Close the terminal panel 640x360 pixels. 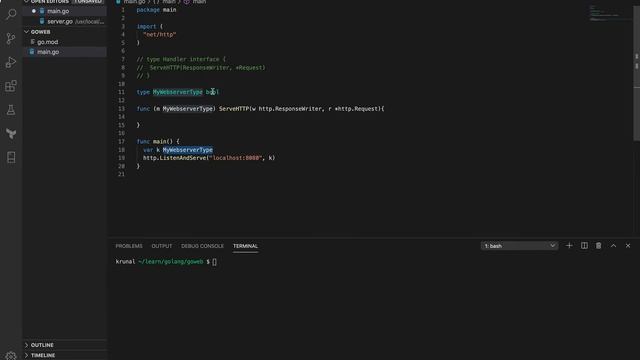[x=628, y=246]
